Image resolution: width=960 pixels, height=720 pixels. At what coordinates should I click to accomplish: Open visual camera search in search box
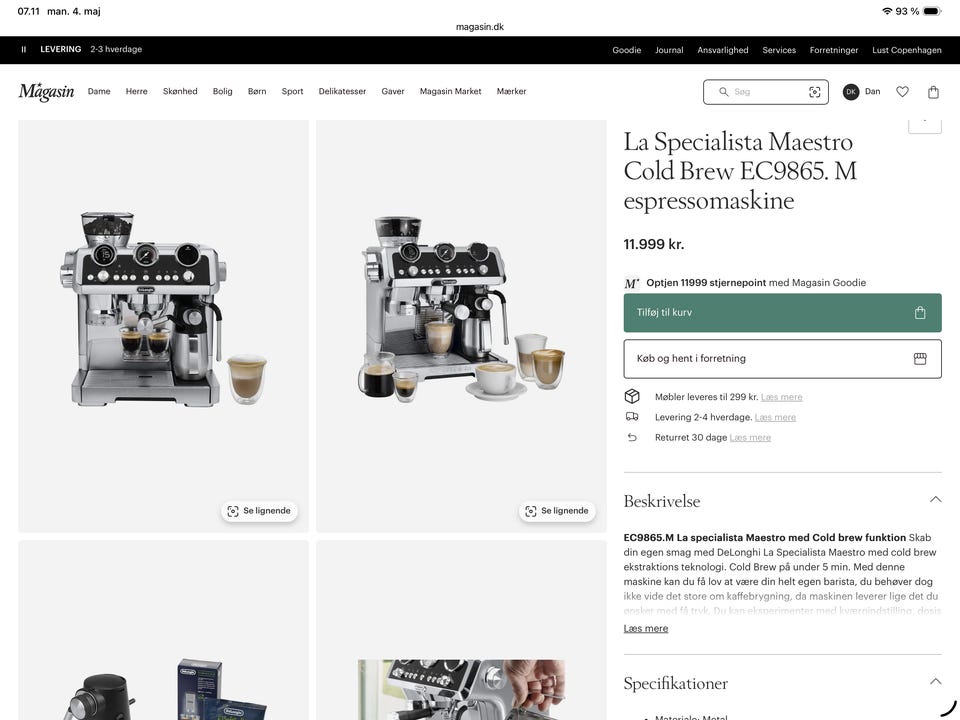tap(814, 92)
